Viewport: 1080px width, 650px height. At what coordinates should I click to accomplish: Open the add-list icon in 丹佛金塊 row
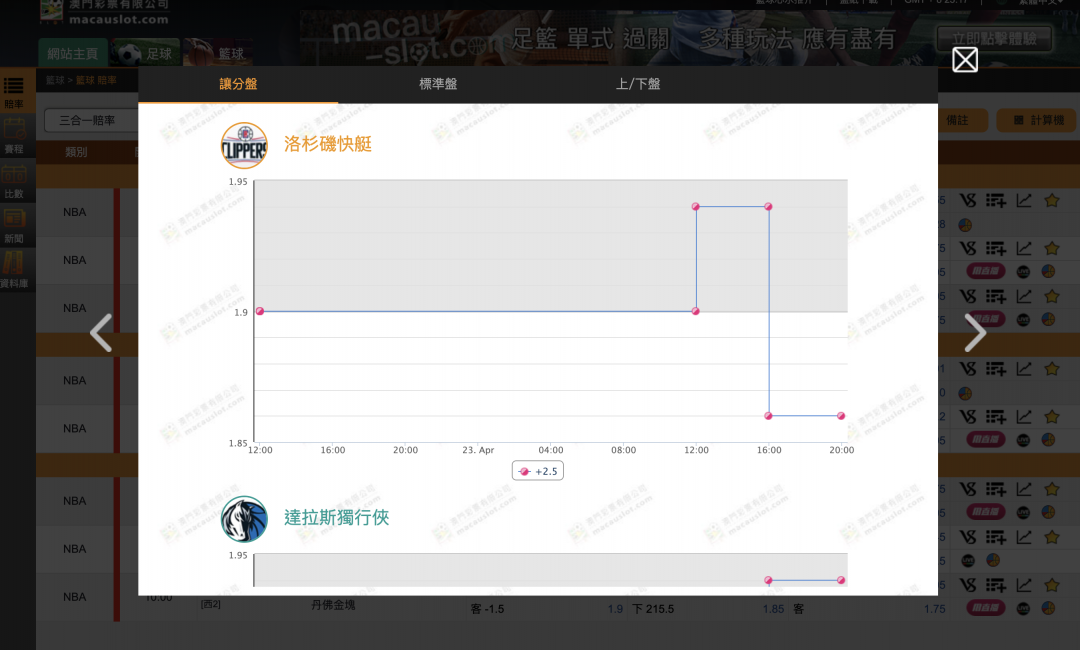pyautogui.click(x=996, y=585)
